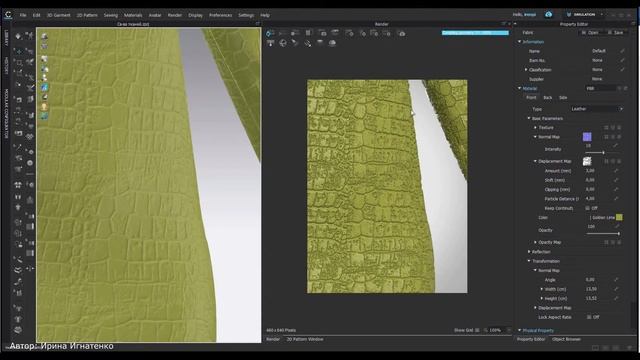Open the File menu
The width and height of the screenshot is (640, 360).
(23, 15)
